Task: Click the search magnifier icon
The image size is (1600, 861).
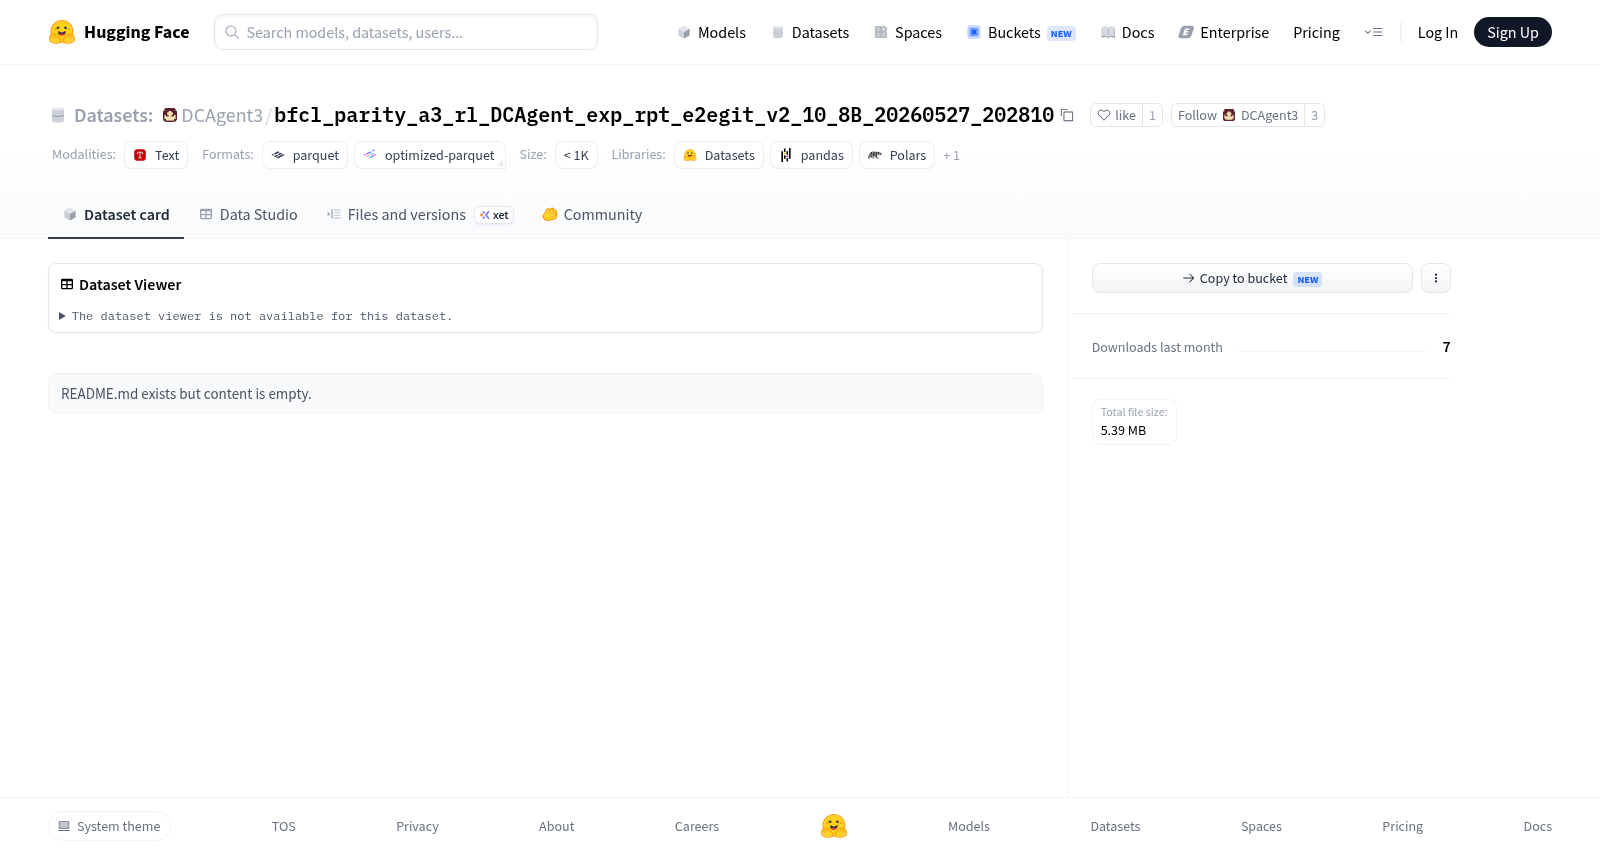Action: click(232, 32)
